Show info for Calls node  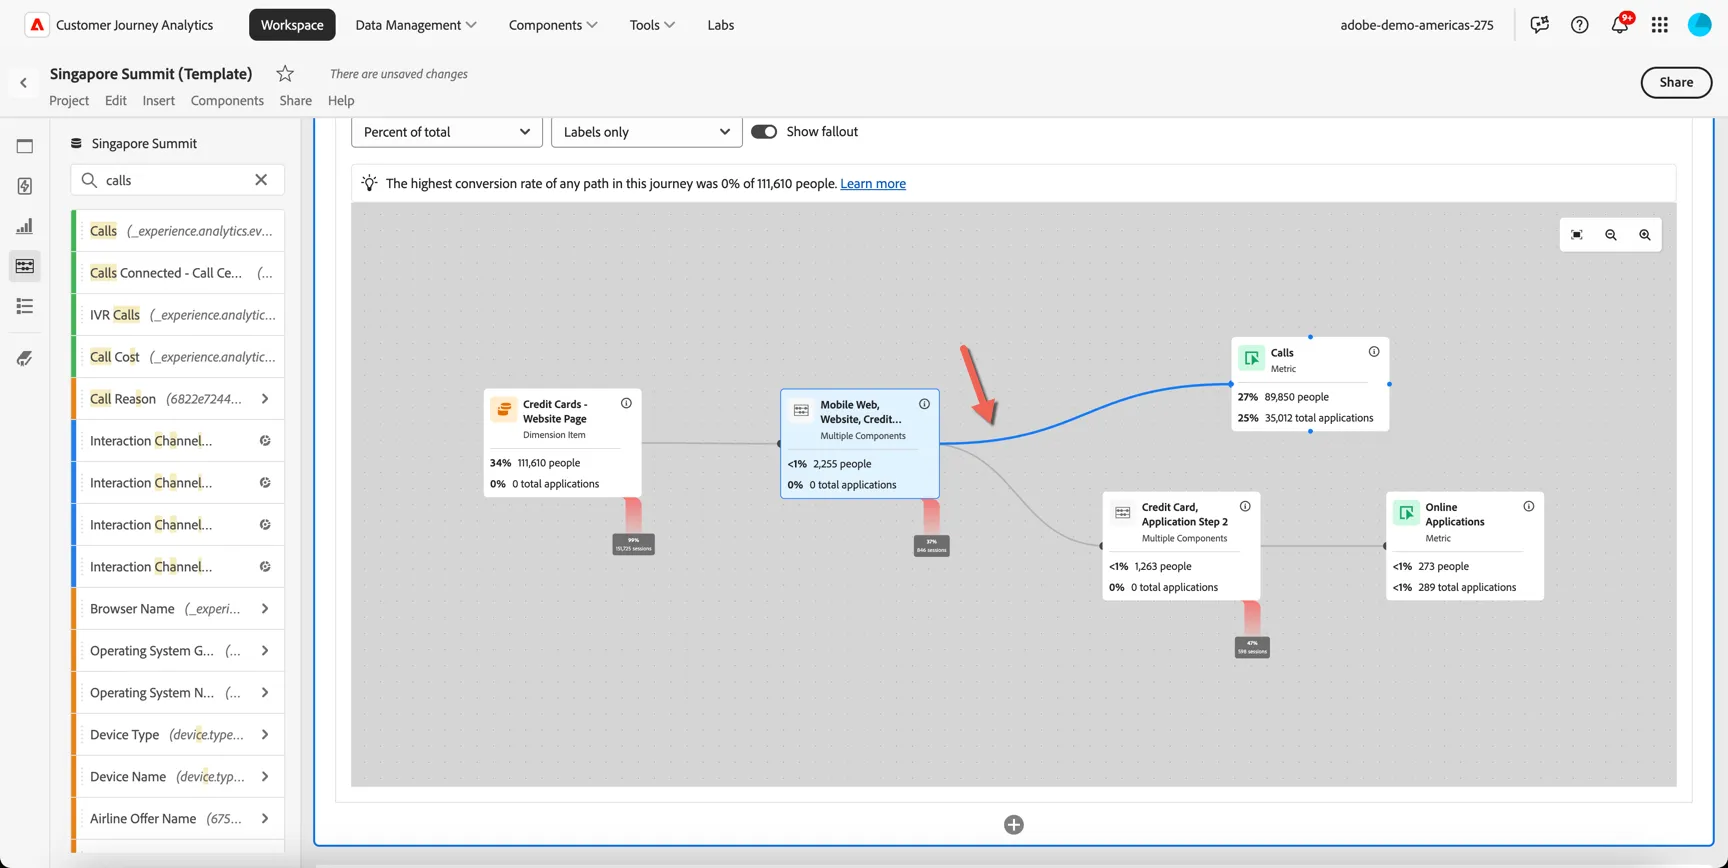(1374, 352)
